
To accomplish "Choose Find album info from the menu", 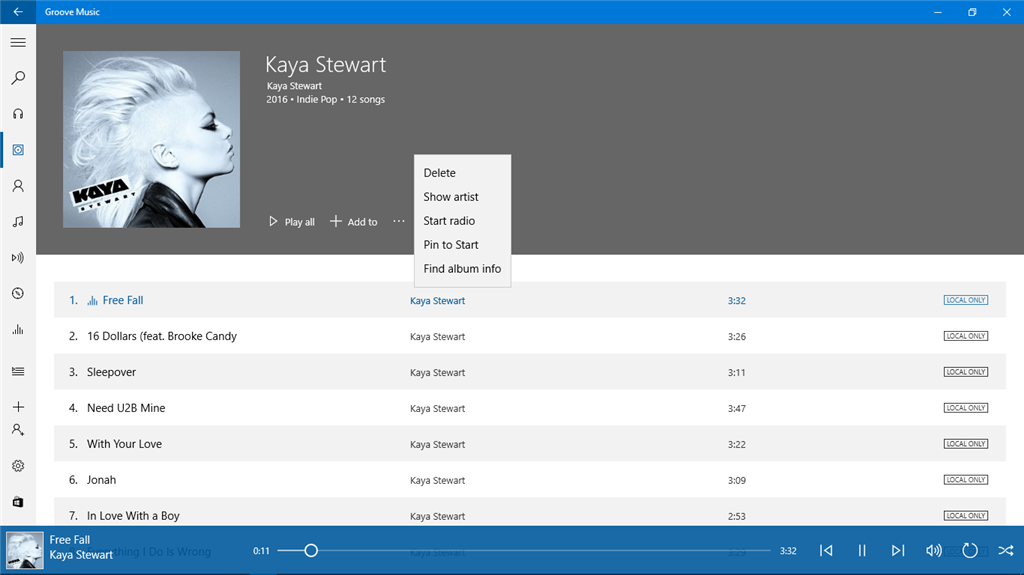I will tap(462, 269).
